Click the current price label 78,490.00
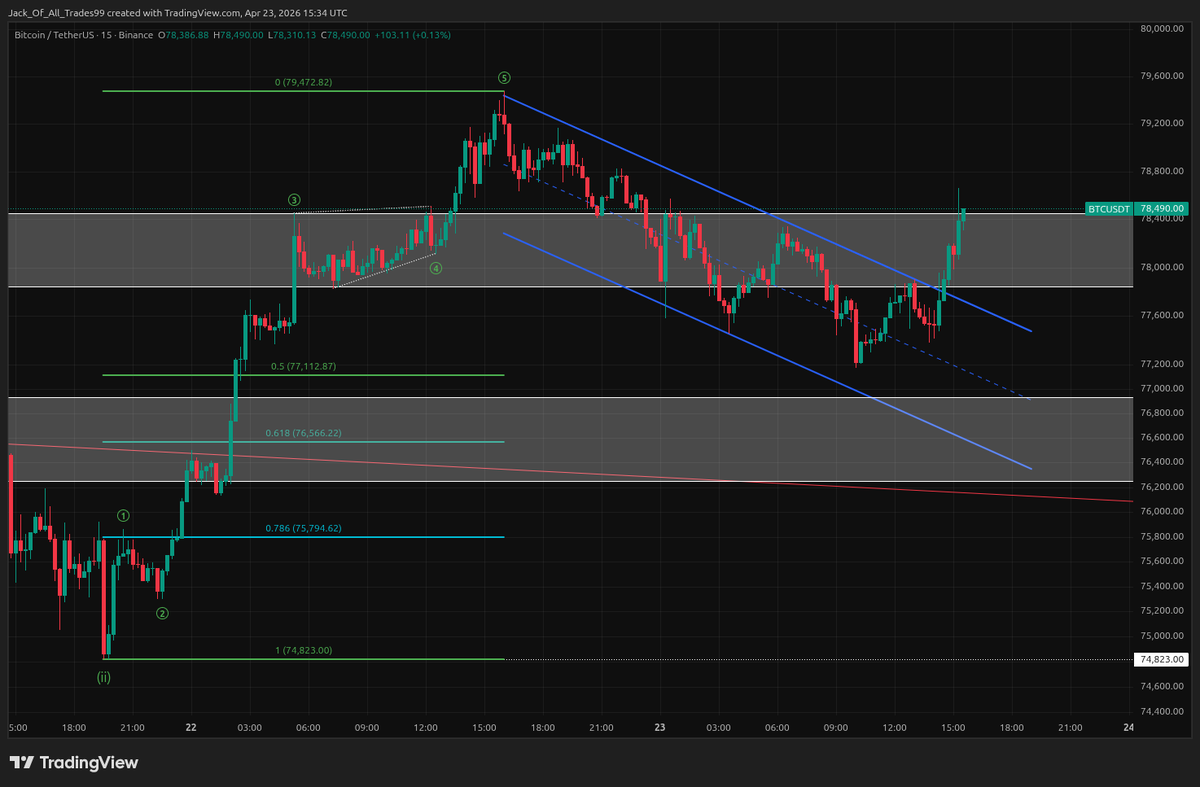1200x787 pixels. pos(1162,209)
